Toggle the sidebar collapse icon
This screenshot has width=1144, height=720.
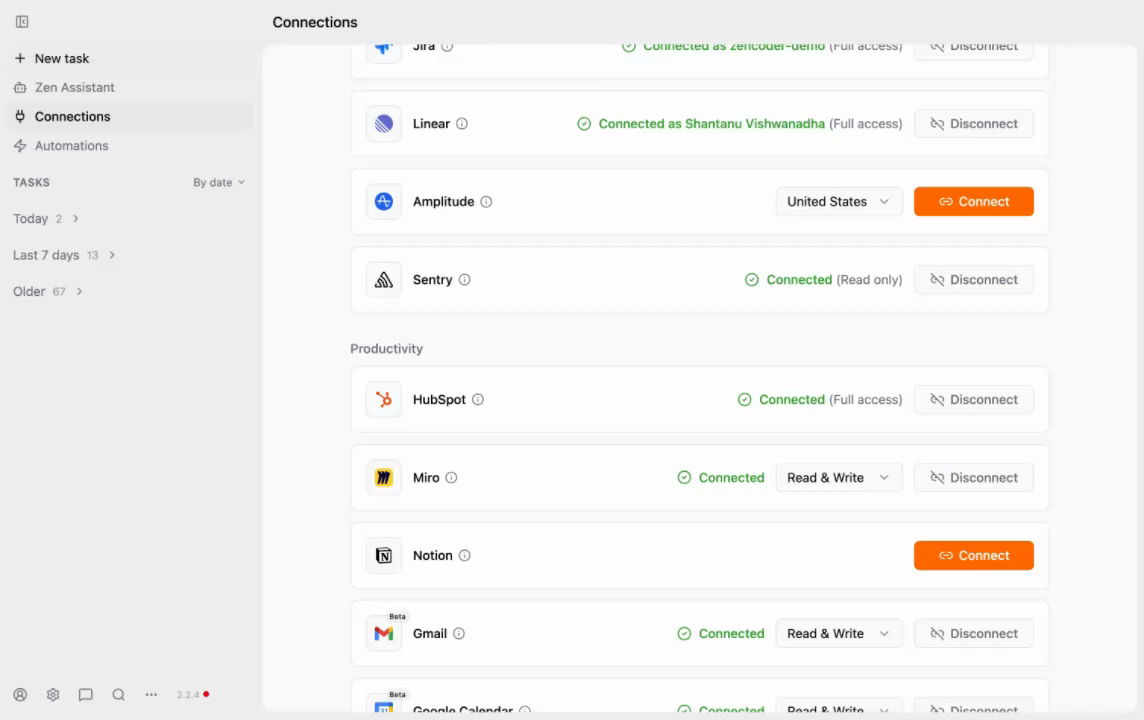pos(22,22)
